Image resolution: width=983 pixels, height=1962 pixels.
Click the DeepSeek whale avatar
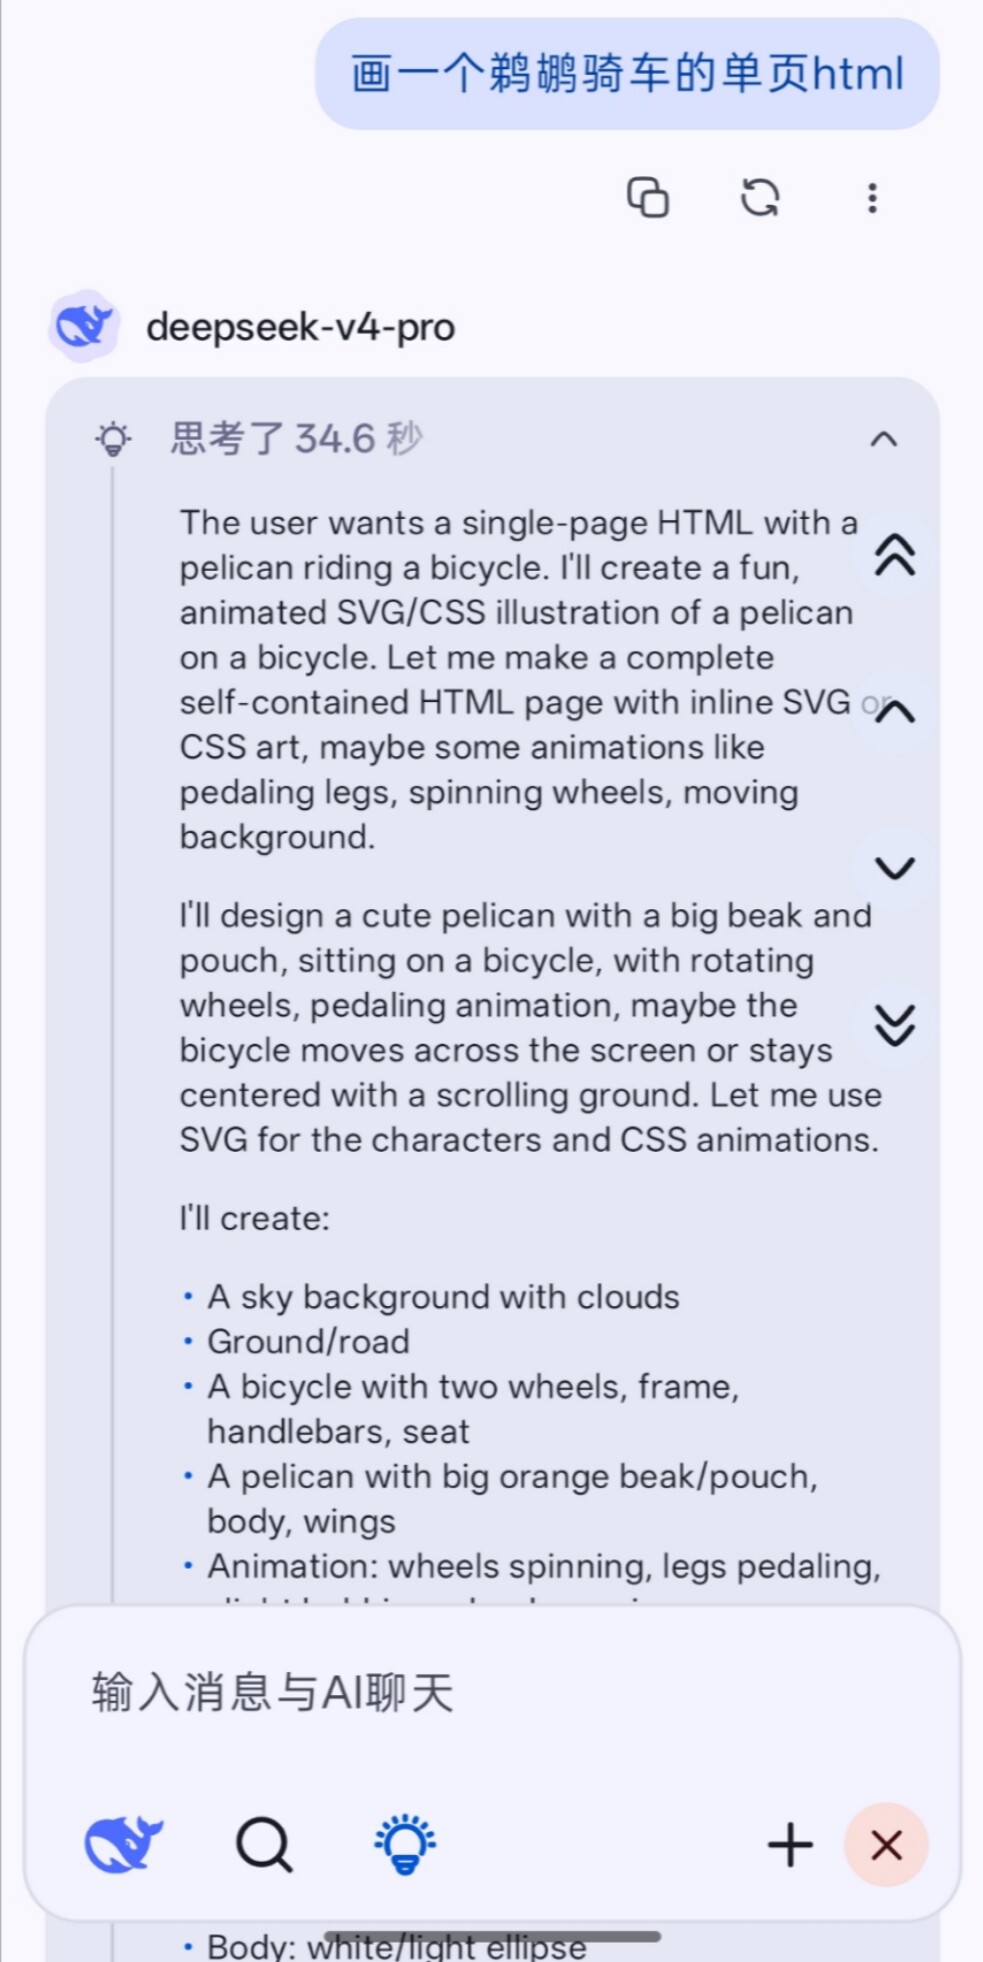click(x=84, y=326)
